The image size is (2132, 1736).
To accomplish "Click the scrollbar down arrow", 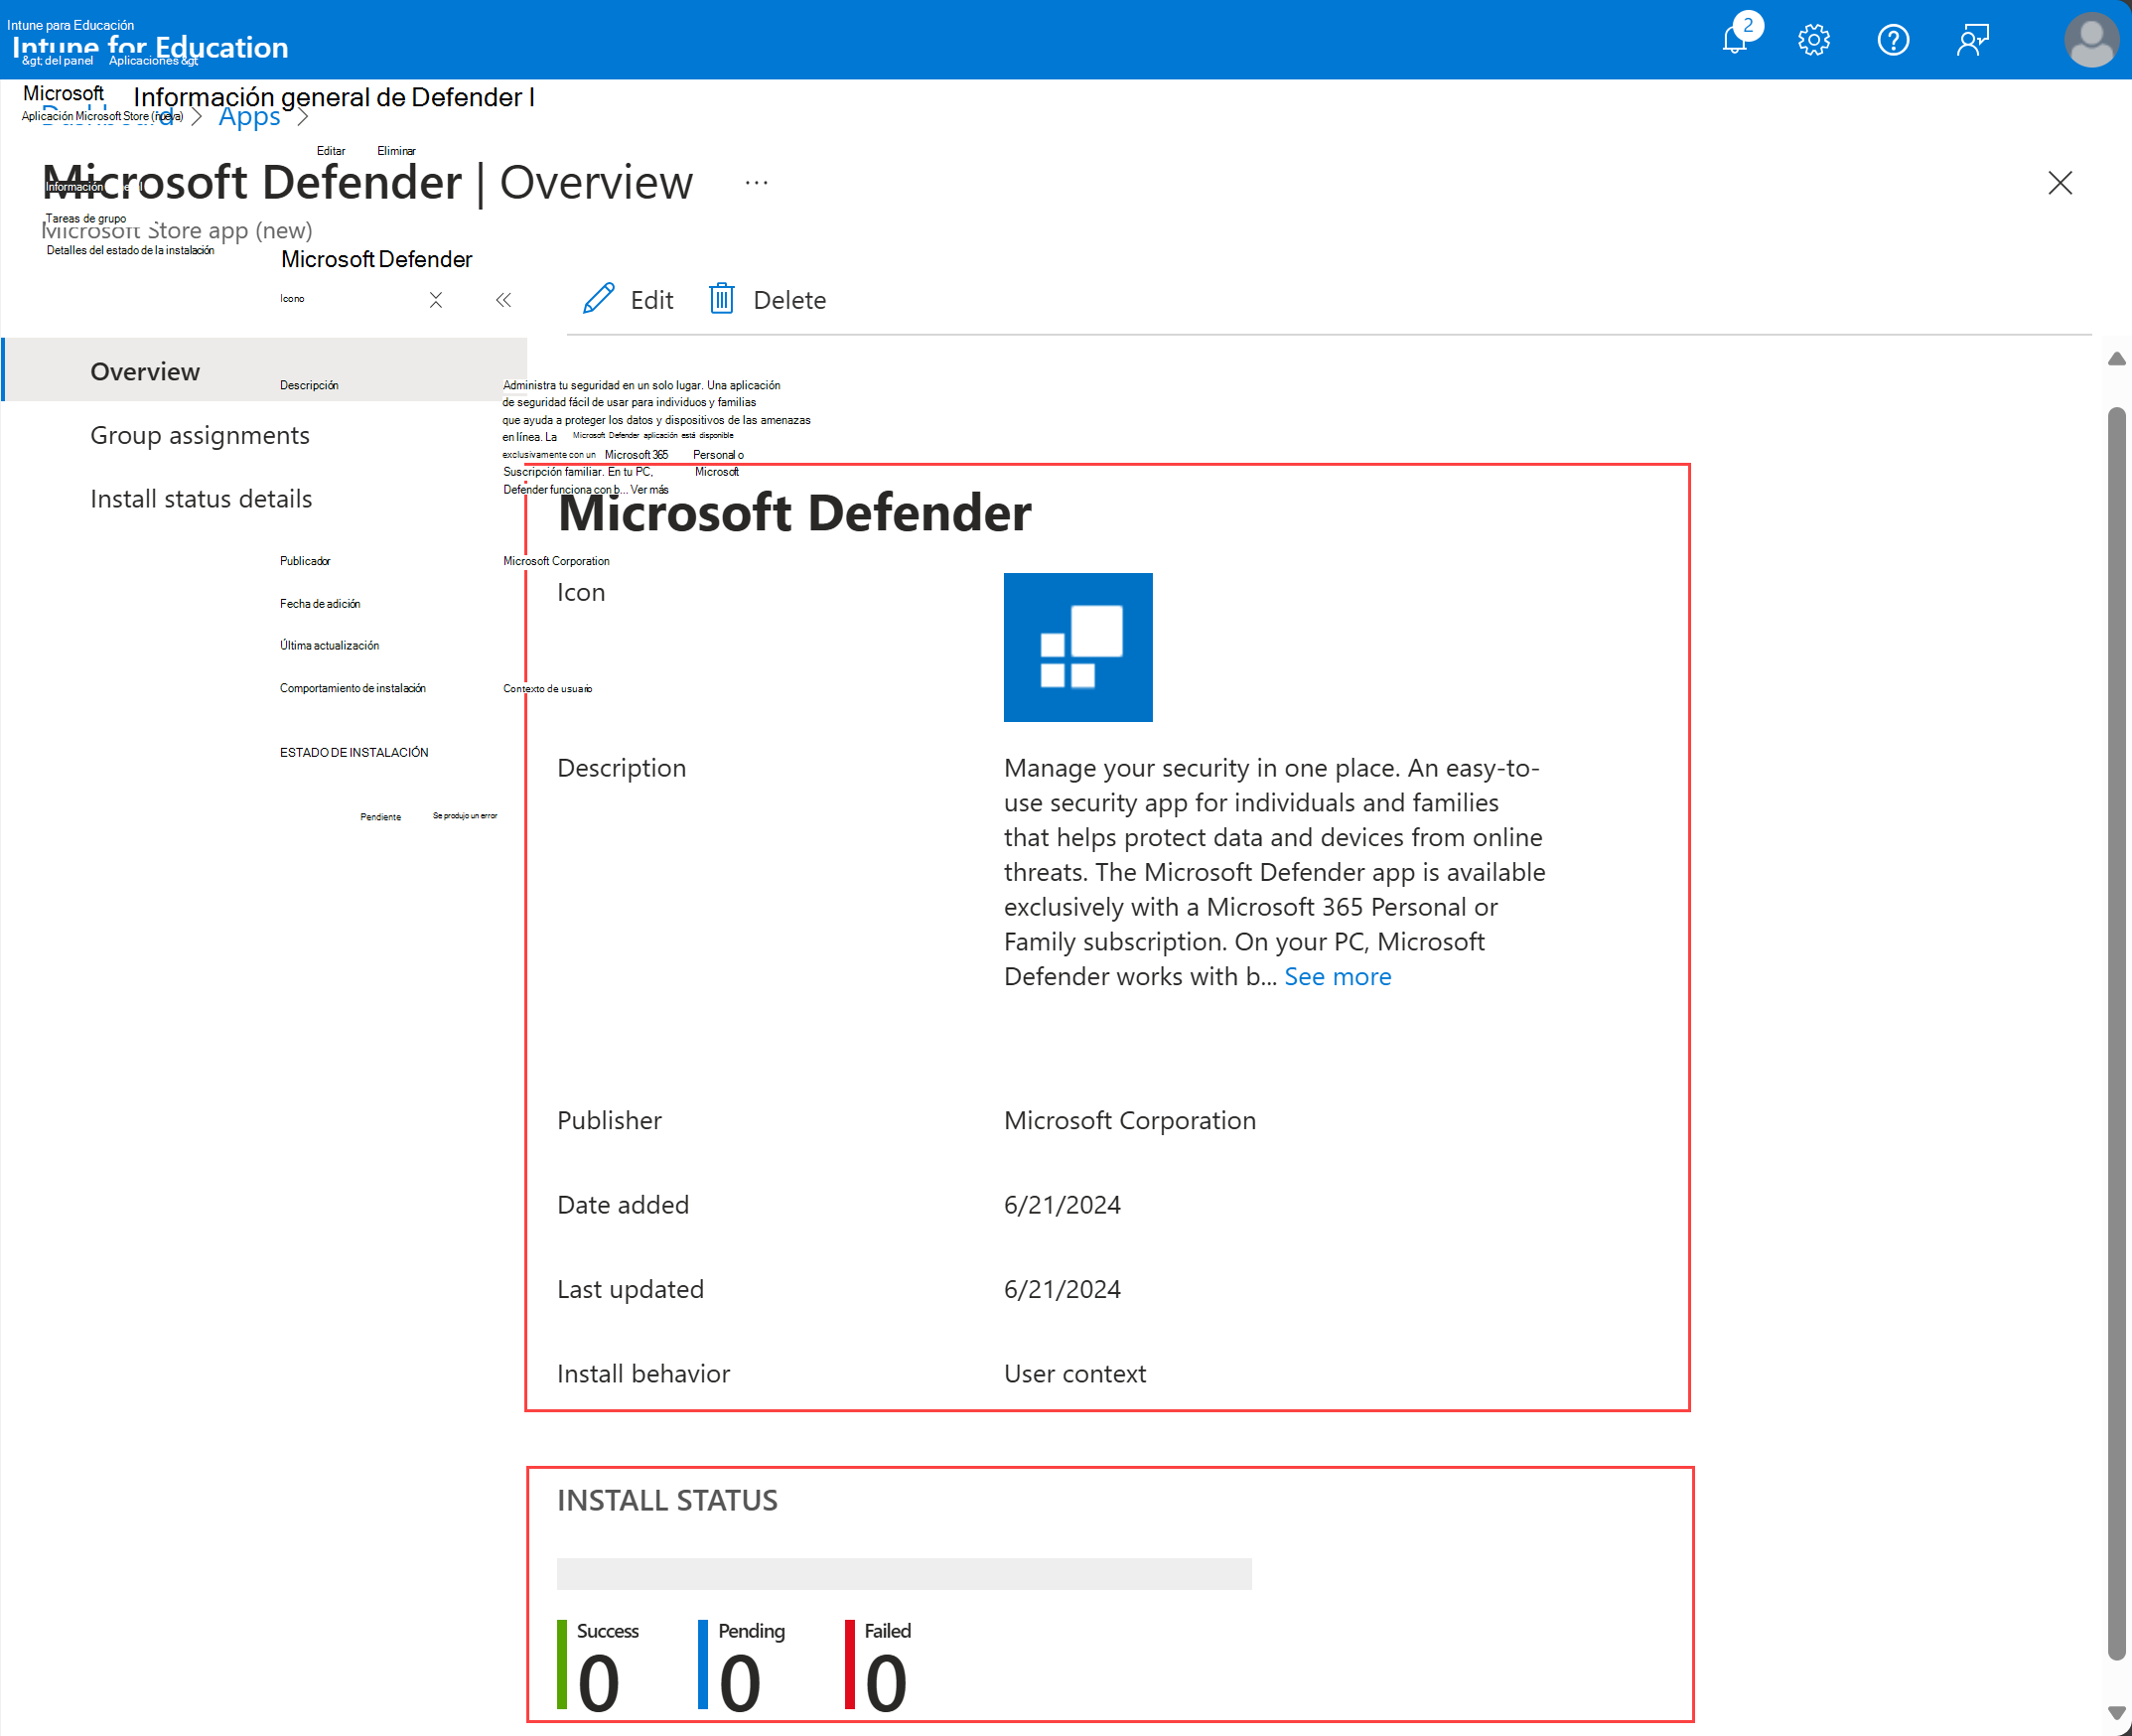I will [x=2116, y=1713].
